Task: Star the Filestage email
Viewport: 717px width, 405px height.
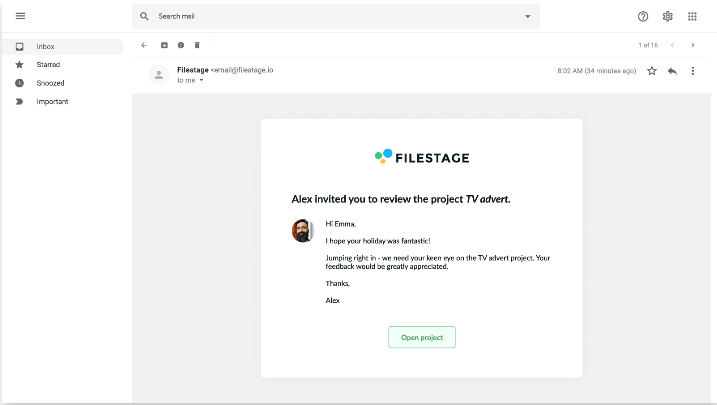Action: [652, 71]
